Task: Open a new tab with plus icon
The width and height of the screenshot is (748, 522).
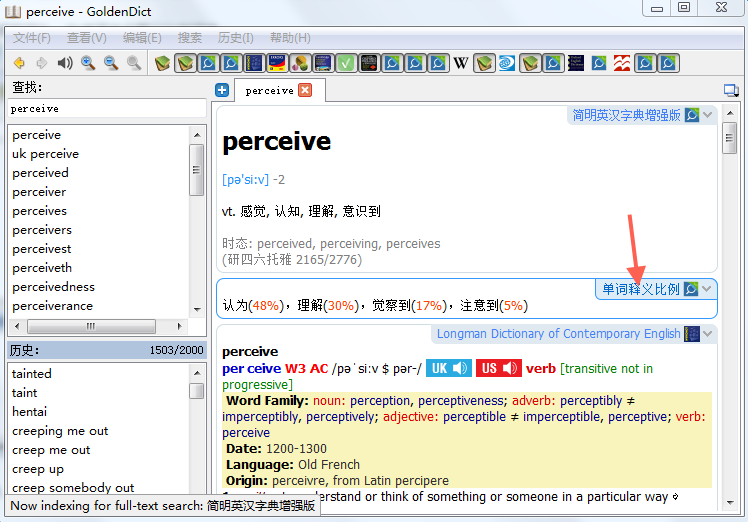Action: (x=222, y=90)
